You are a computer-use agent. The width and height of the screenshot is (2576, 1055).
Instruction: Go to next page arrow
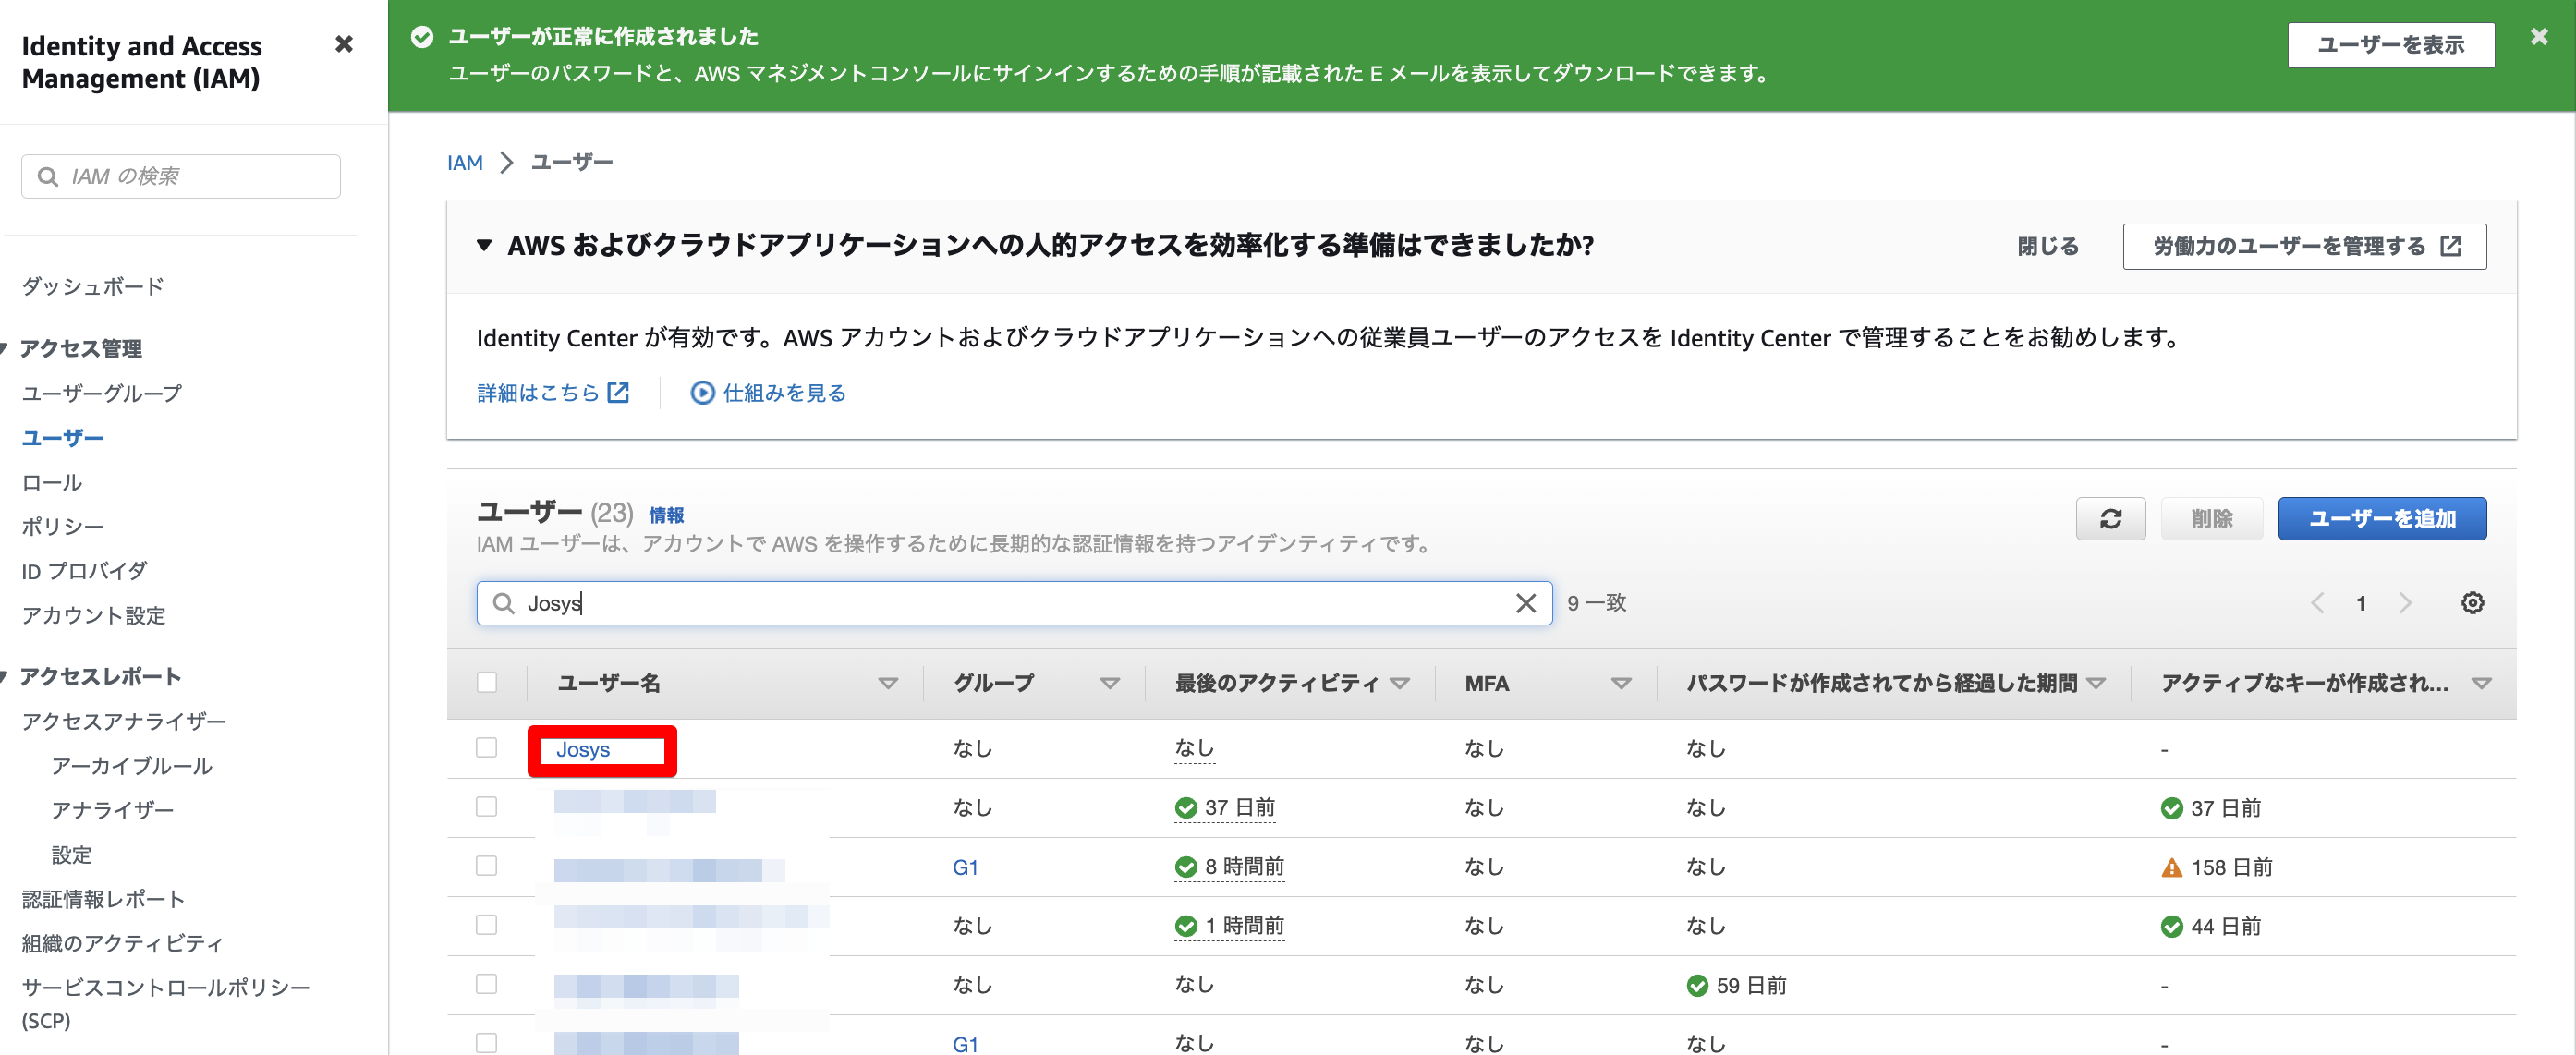pos(2405,603)
